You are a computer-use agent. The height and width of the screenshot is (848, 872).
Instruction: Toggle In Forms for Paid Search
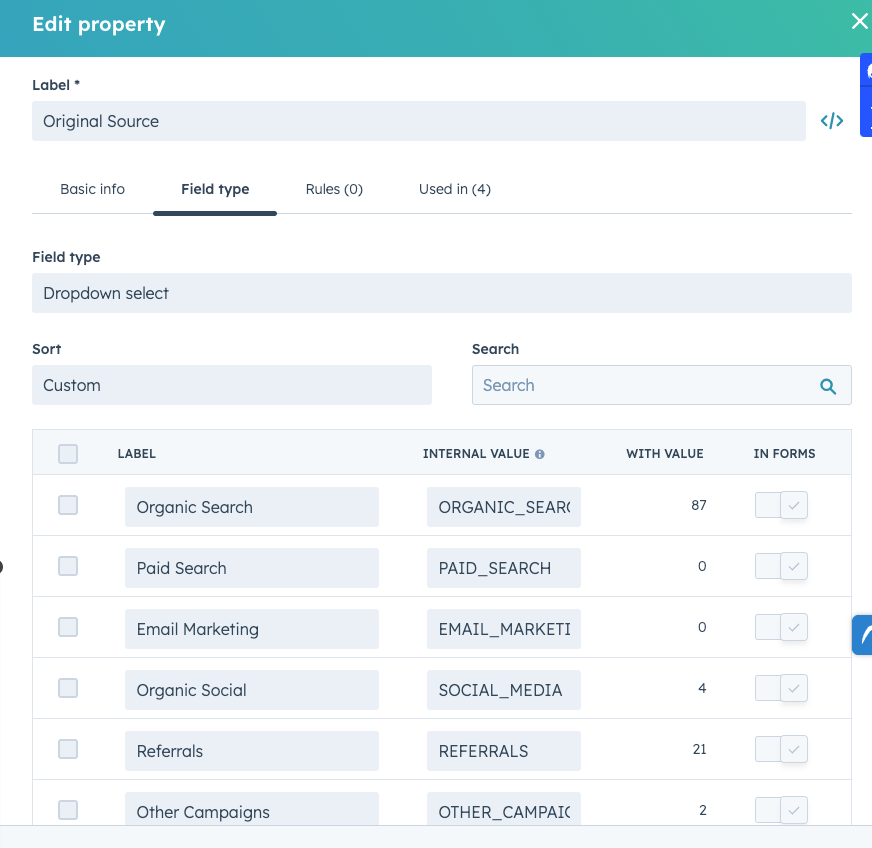click(x=781, y=566)
